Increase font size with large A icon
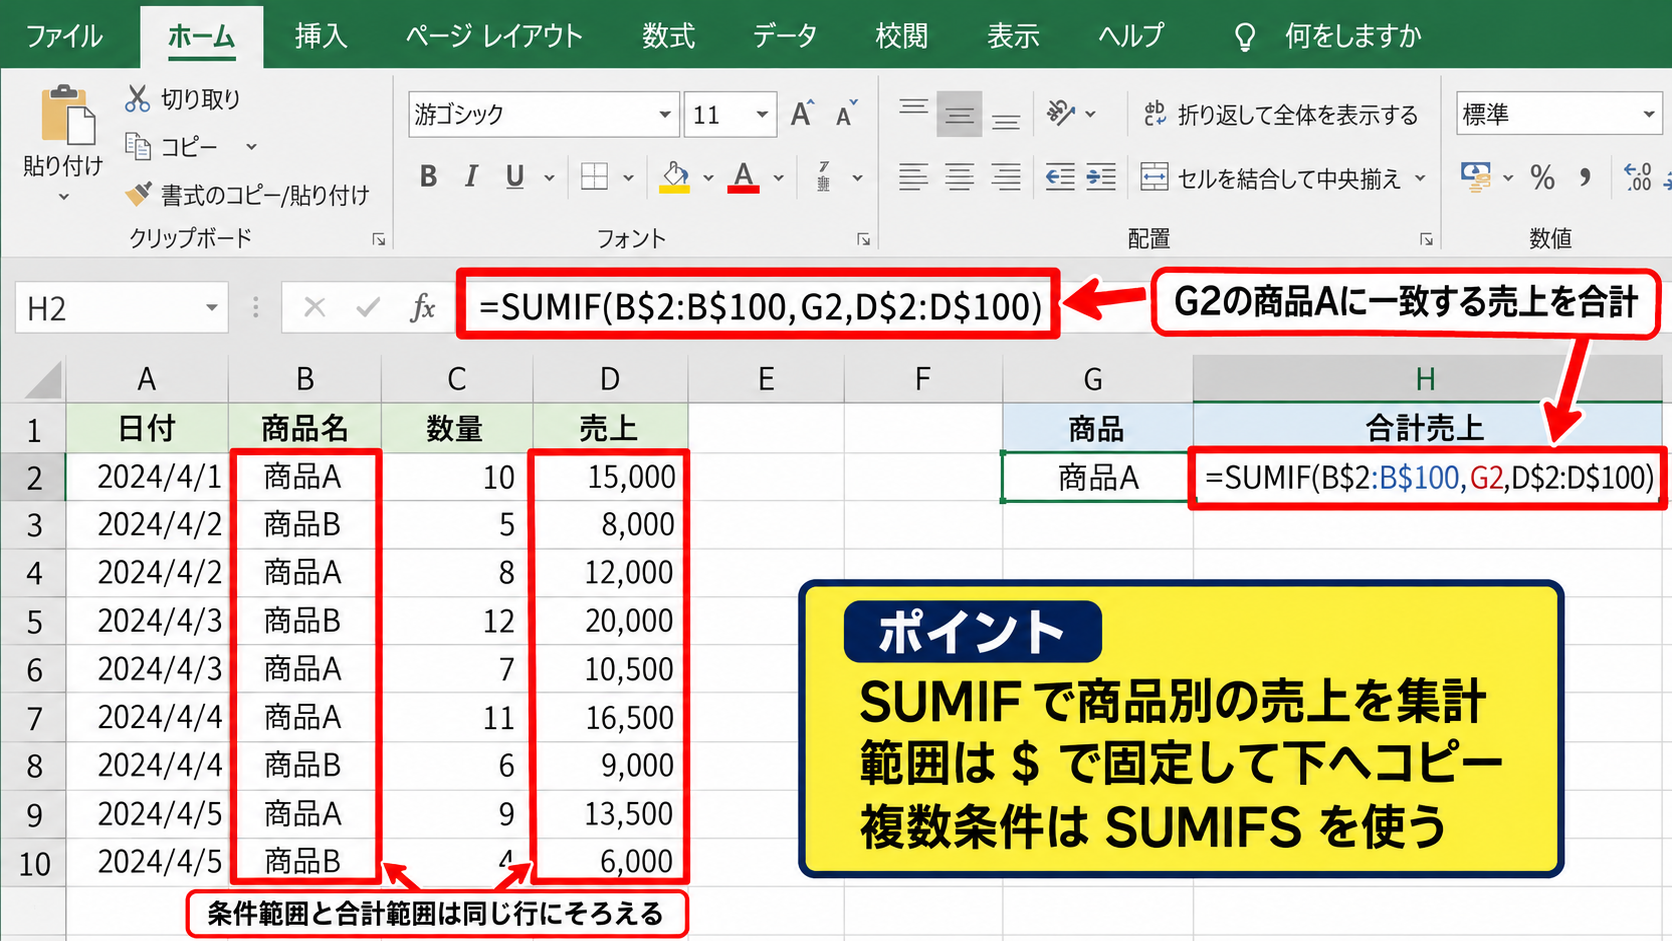Viewport: 1672px width, 941px height. 802,114
